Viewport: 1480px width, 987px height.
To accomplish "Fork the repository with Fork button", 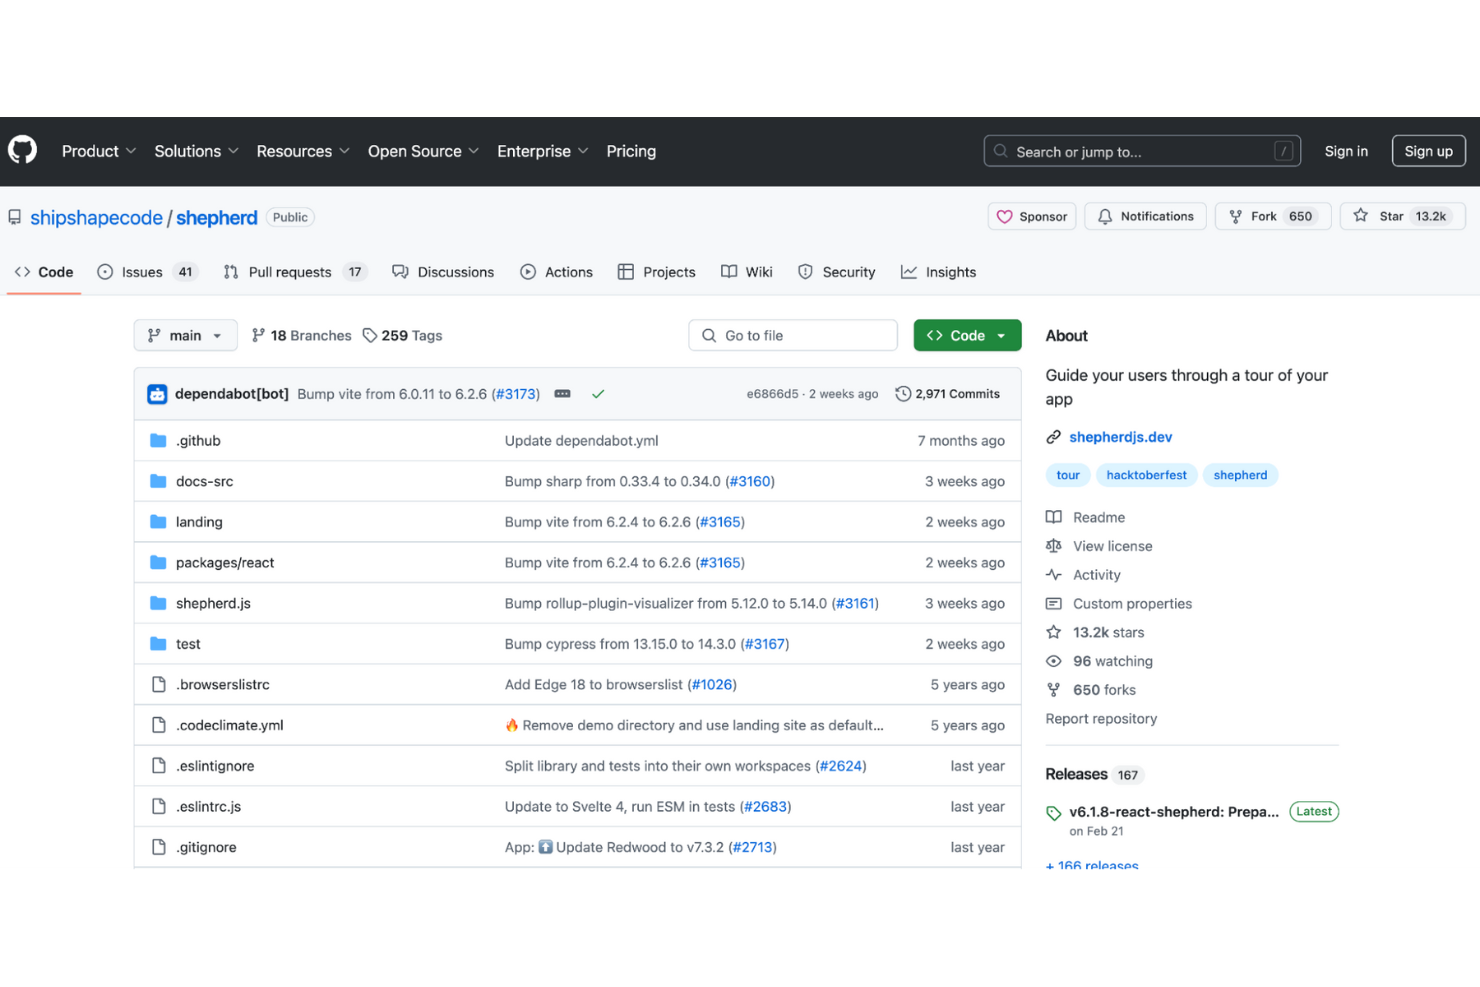I will click(x=1272, y=216).
